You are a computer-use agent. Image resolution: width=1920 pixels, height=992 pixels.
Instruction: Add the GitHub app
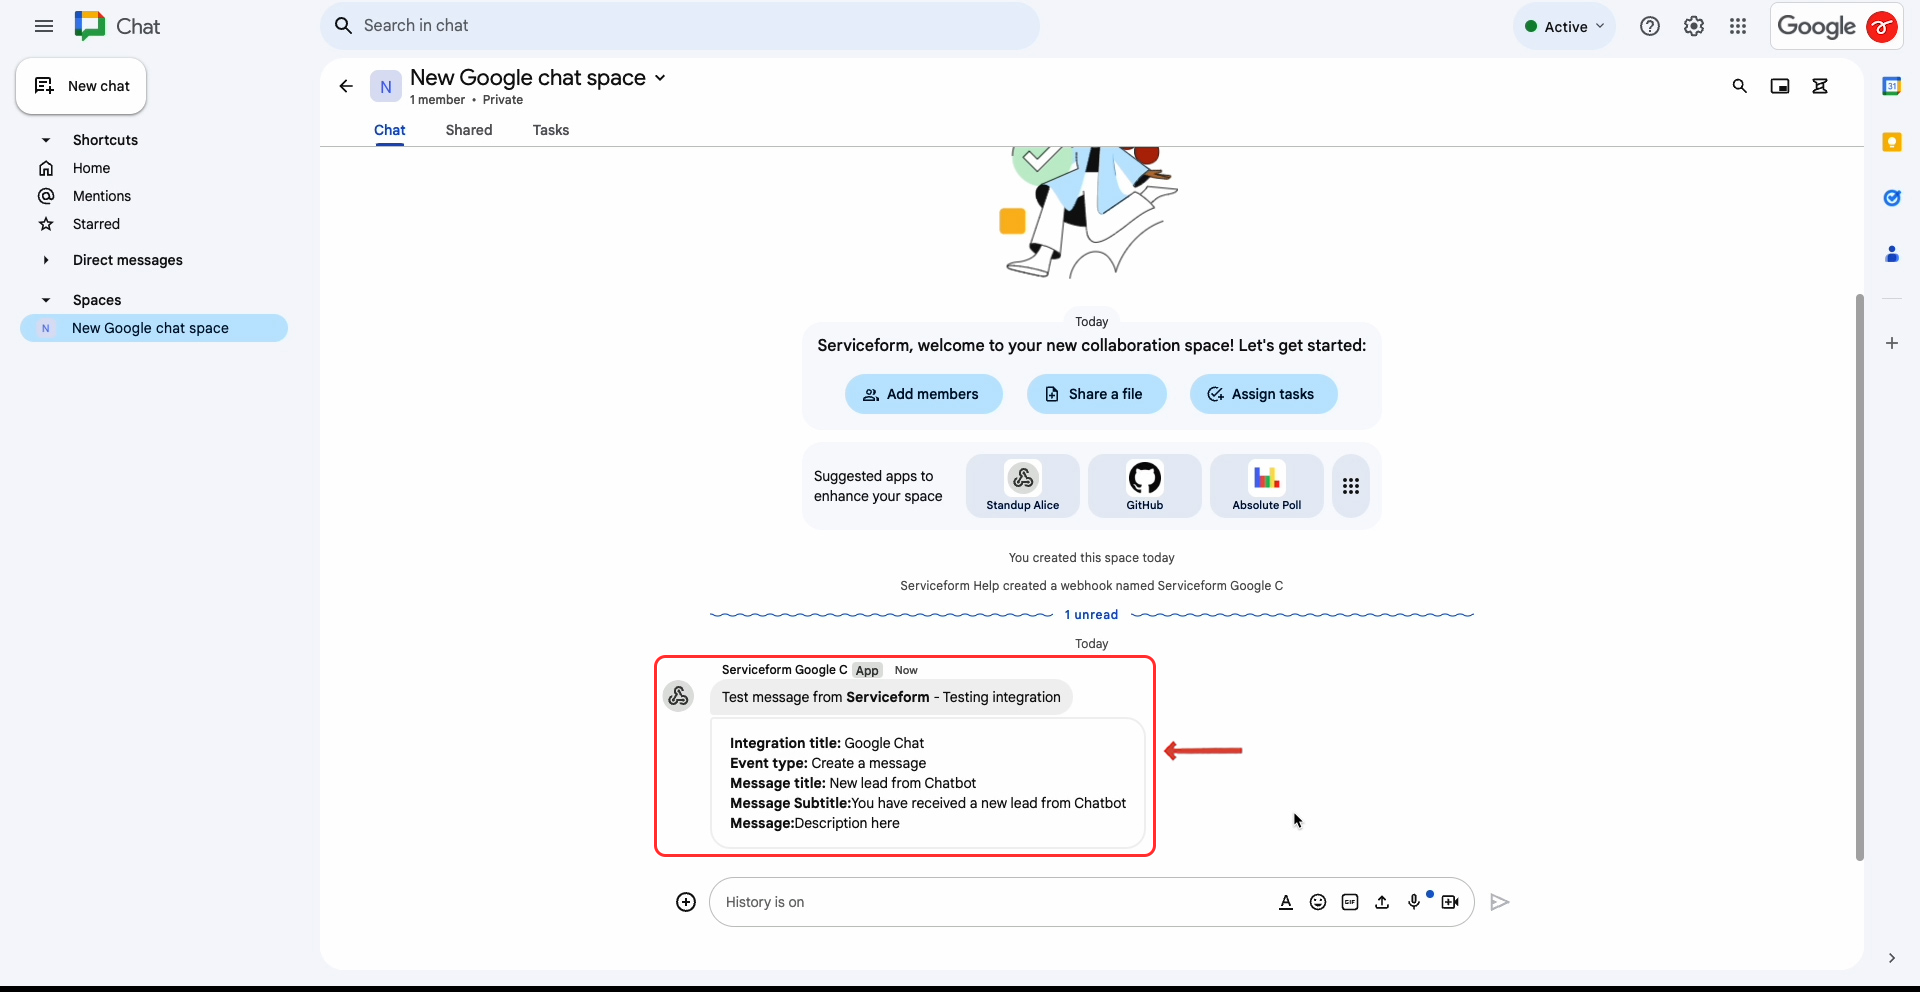point(1145,486)
